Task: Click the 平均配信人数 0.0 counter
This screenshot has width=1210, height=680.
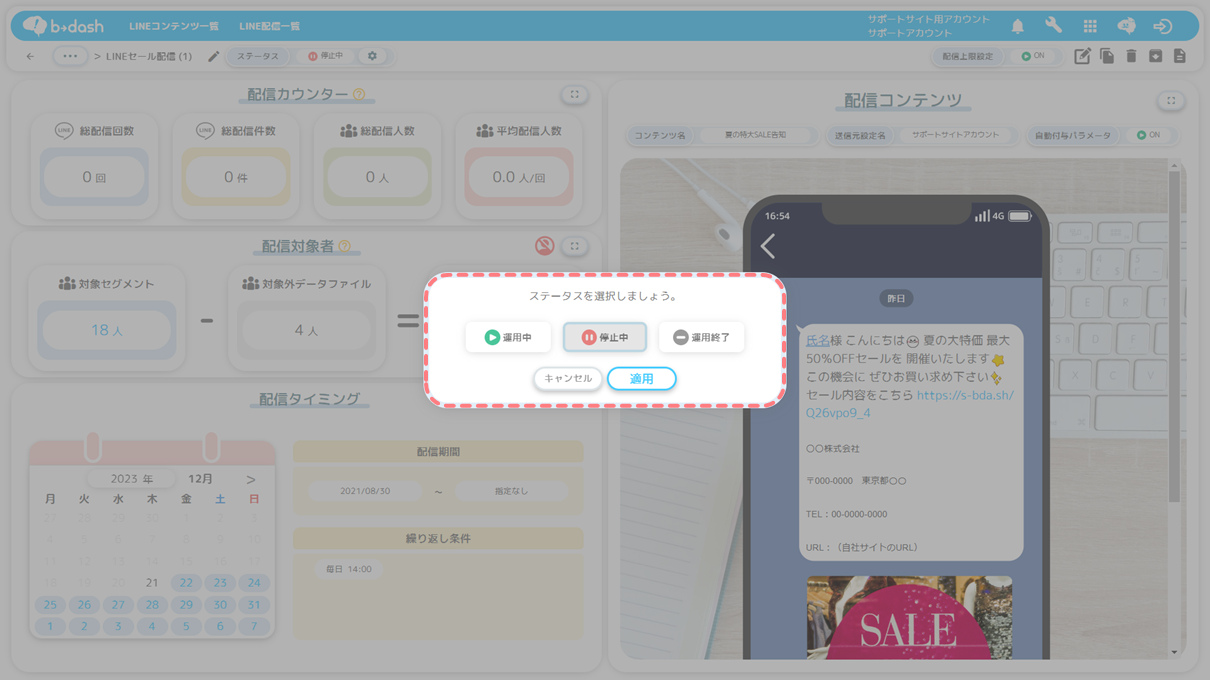Action: coord(519,177)
